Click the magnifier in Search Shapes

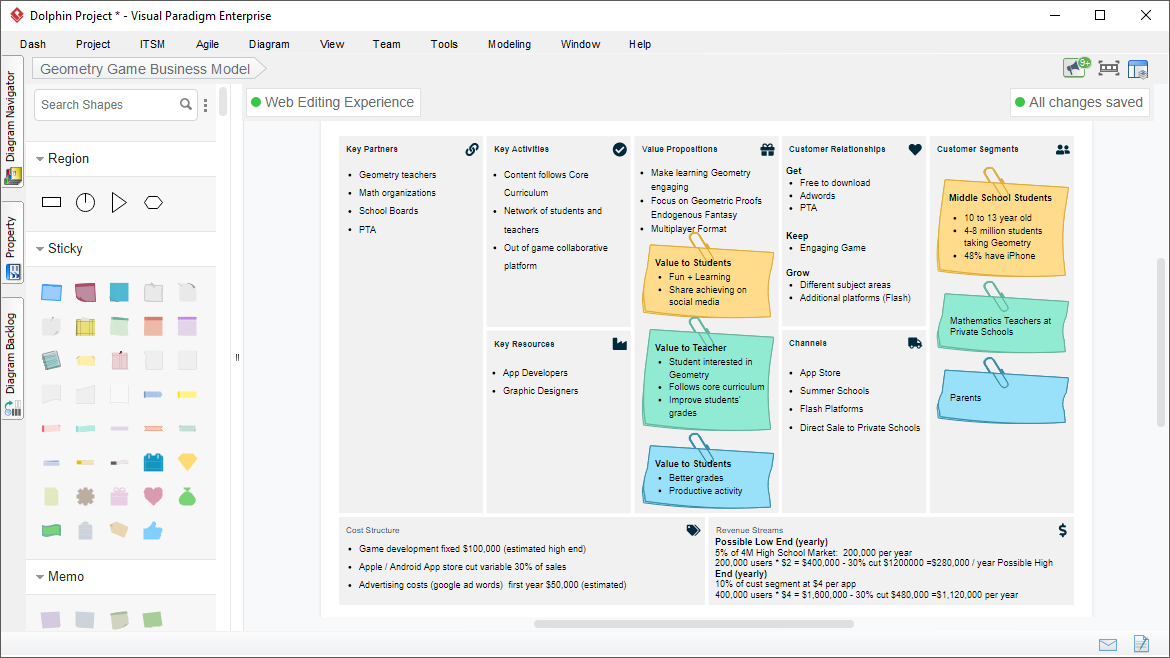click(x=185, y=104)
